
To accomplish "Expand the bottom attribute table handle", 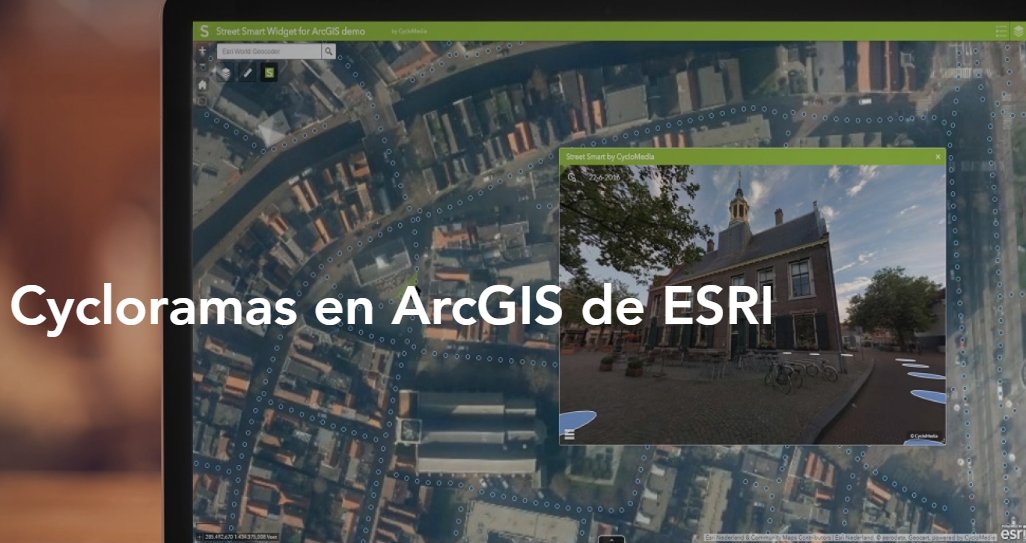I will tap(612, 540).
